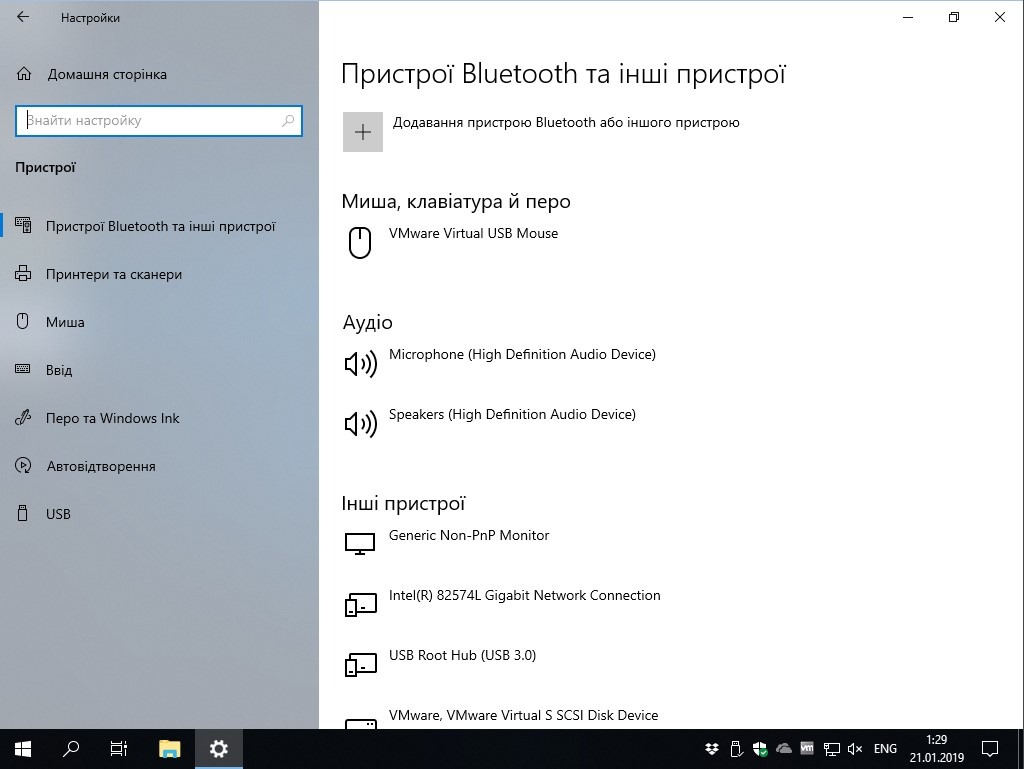Viewport: 1024px width, 769px height.
Task: Select USB Root Hub (USB 3.0)
Action: pos(462,655)
